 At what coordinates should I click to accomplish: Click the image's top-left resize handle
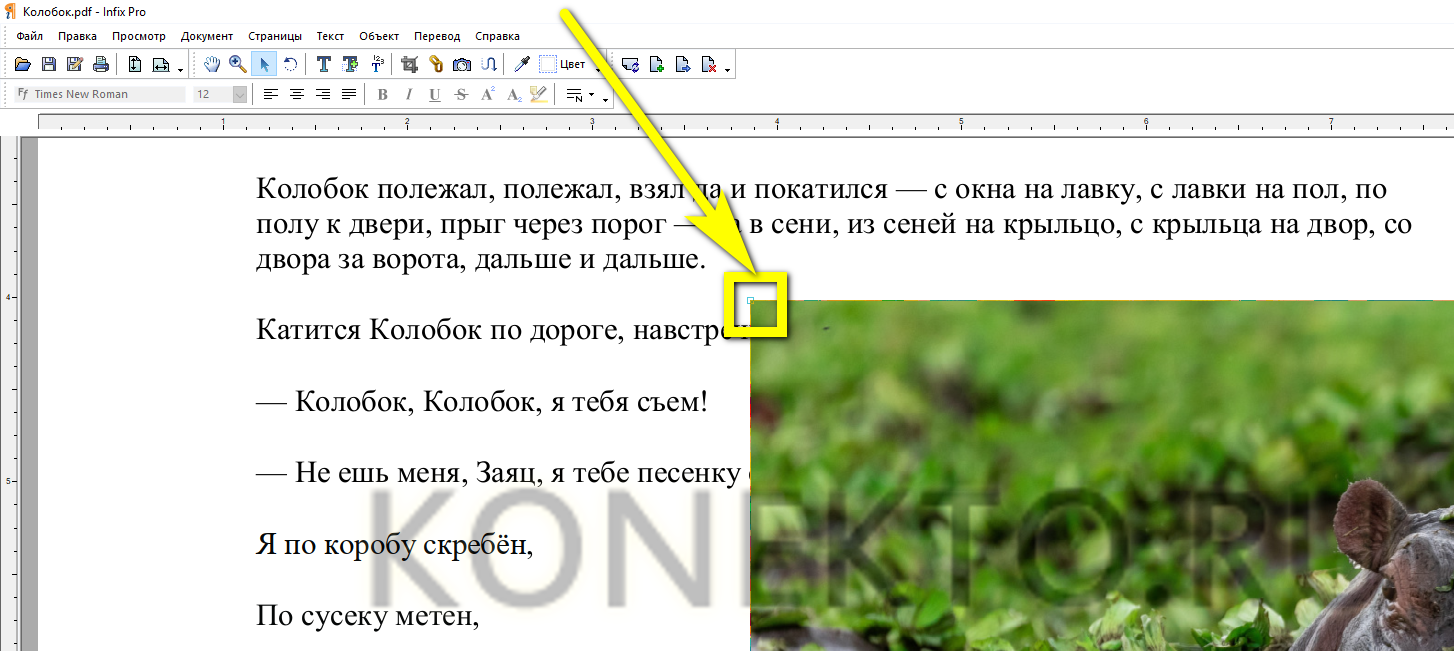pyautogui.click(x=751, y=300)
